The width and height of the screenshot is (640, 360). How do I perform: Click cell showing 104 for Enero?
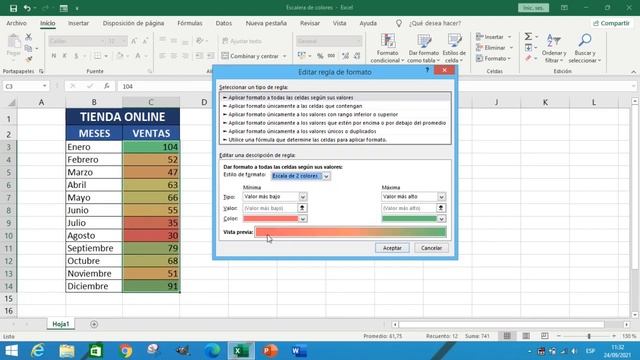tap(151, 147)
